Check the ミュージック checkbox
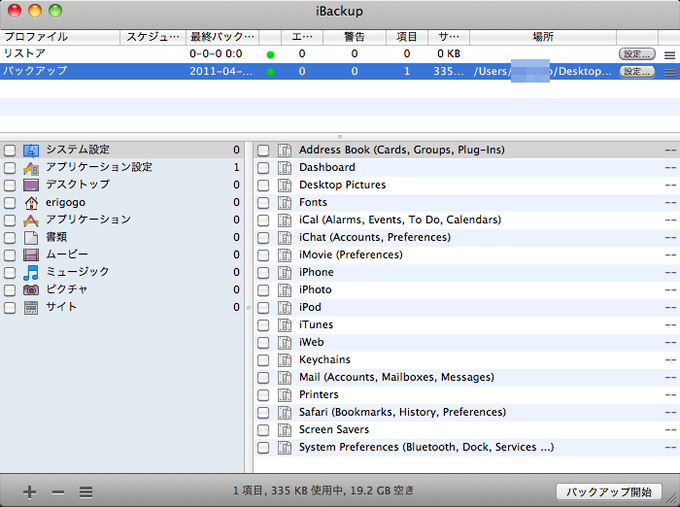The image size is (680, 507). 10,273
